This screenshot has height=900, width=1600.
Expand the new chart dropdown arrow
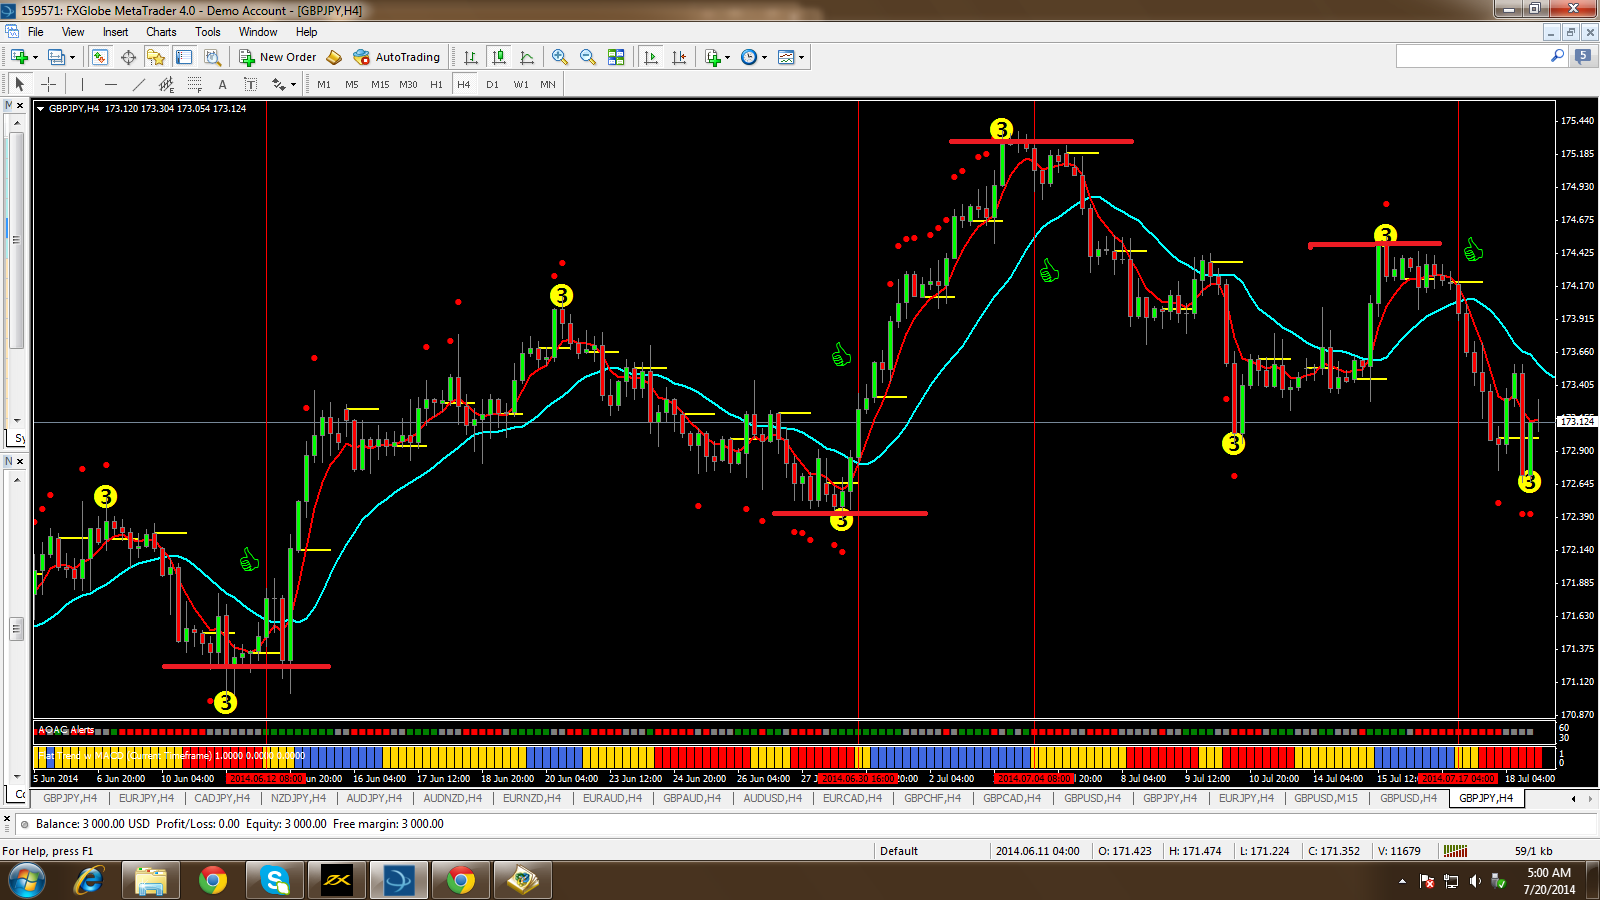[x=35, y=57]
